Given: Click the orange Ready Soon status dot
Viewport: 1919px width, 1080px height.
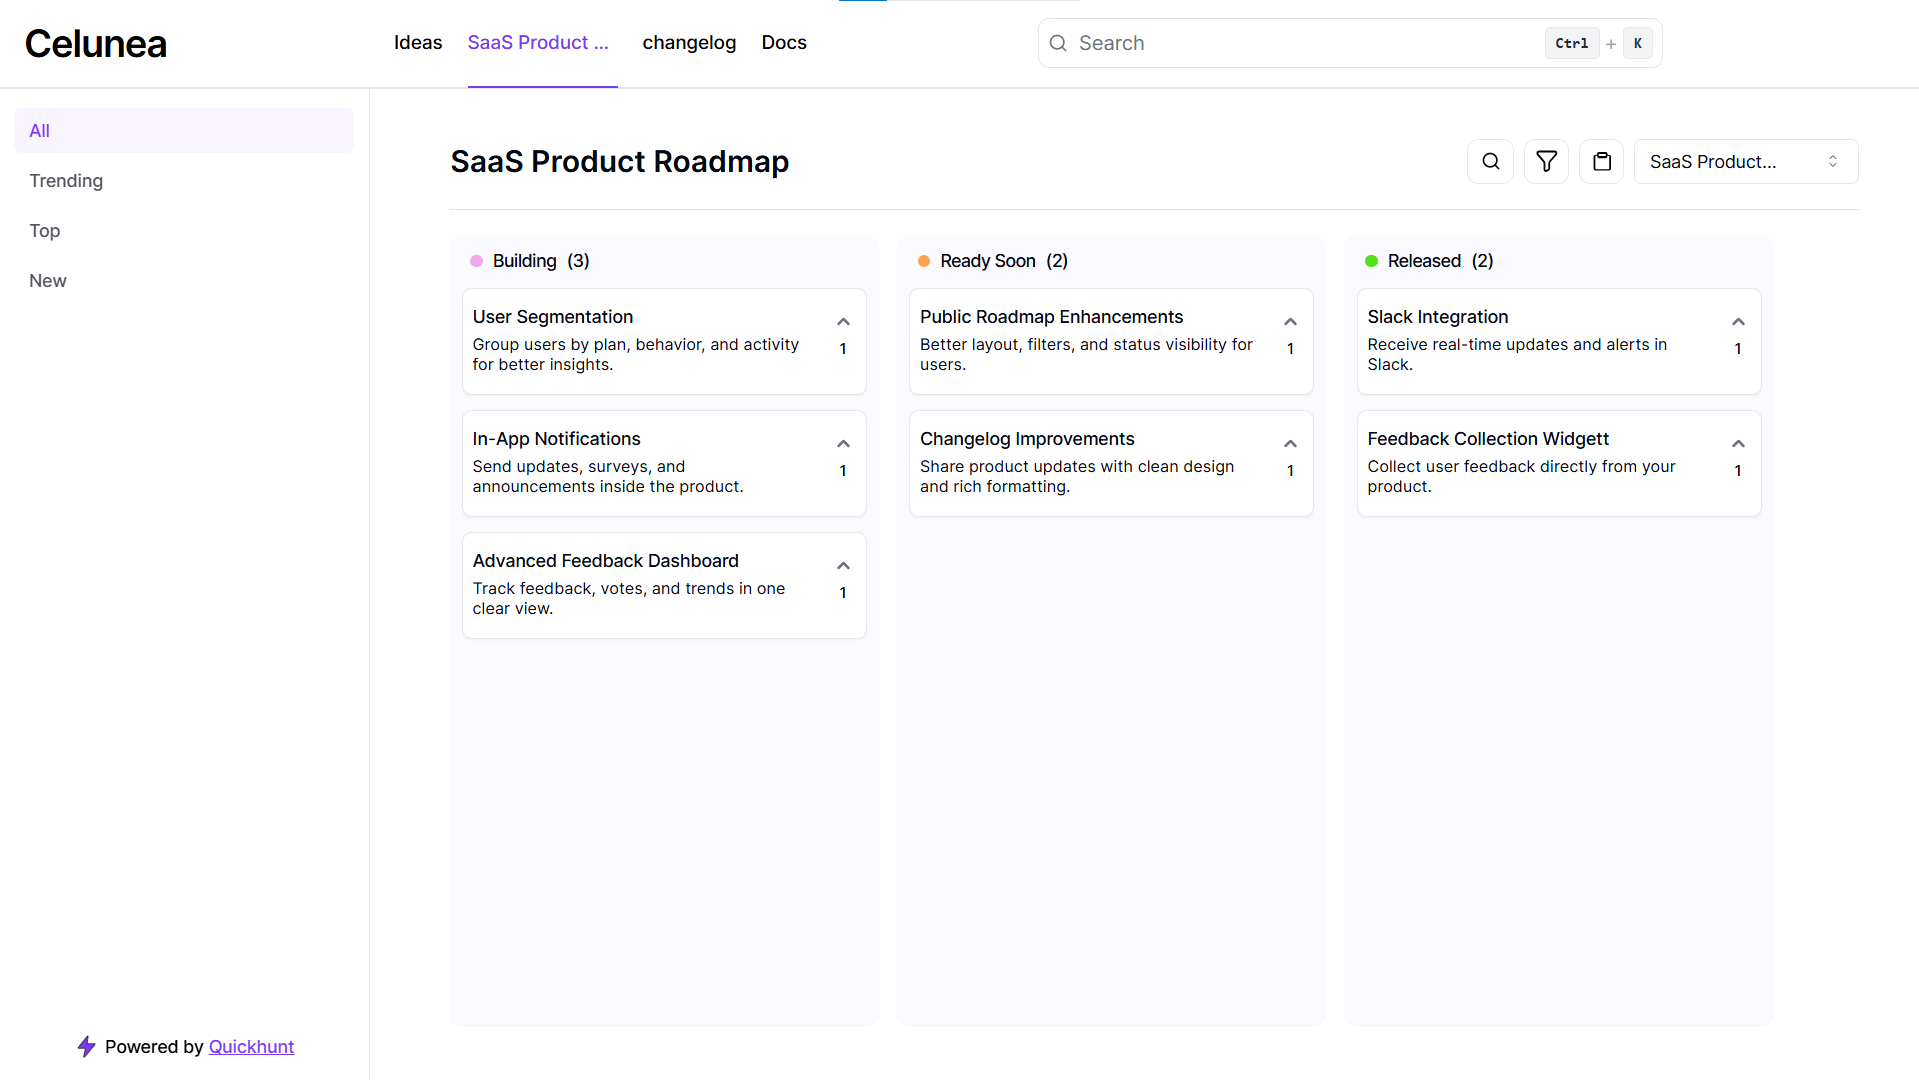Looking at the screenshot, I should [x=924, y=261].
